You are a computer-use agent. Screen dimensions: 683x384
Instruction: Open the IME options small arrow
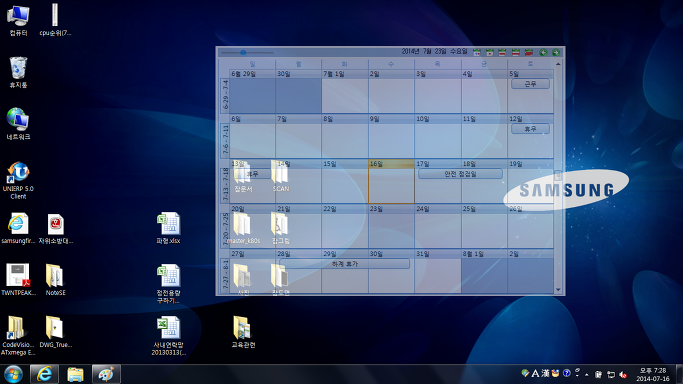(577, 375)
